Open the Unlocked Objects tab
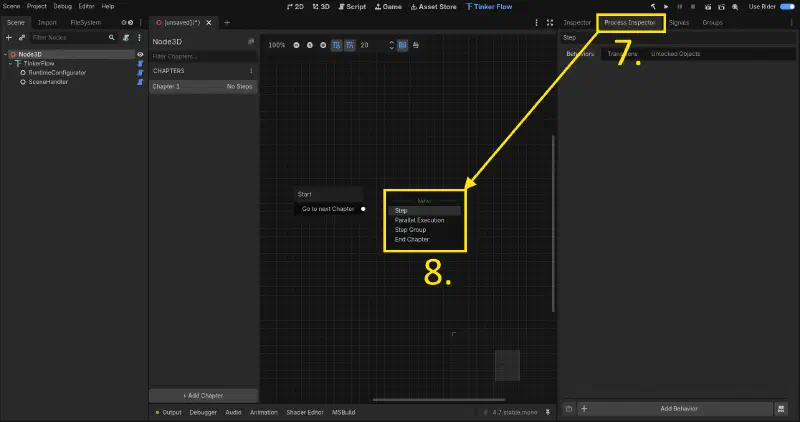 [x=676, y=54]
